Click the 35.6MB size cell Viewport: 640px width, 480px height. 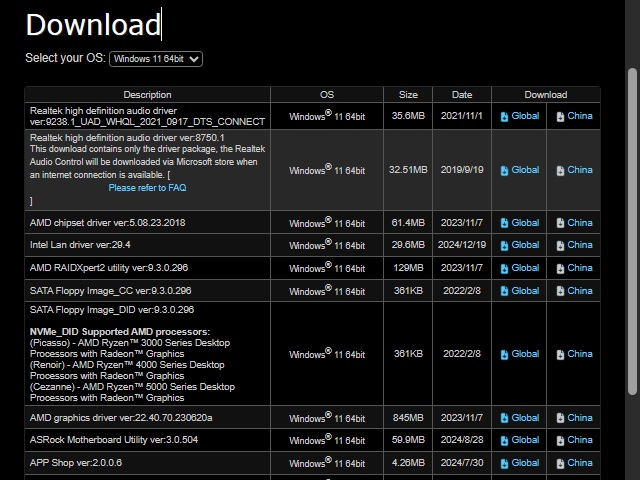point(408,116)
